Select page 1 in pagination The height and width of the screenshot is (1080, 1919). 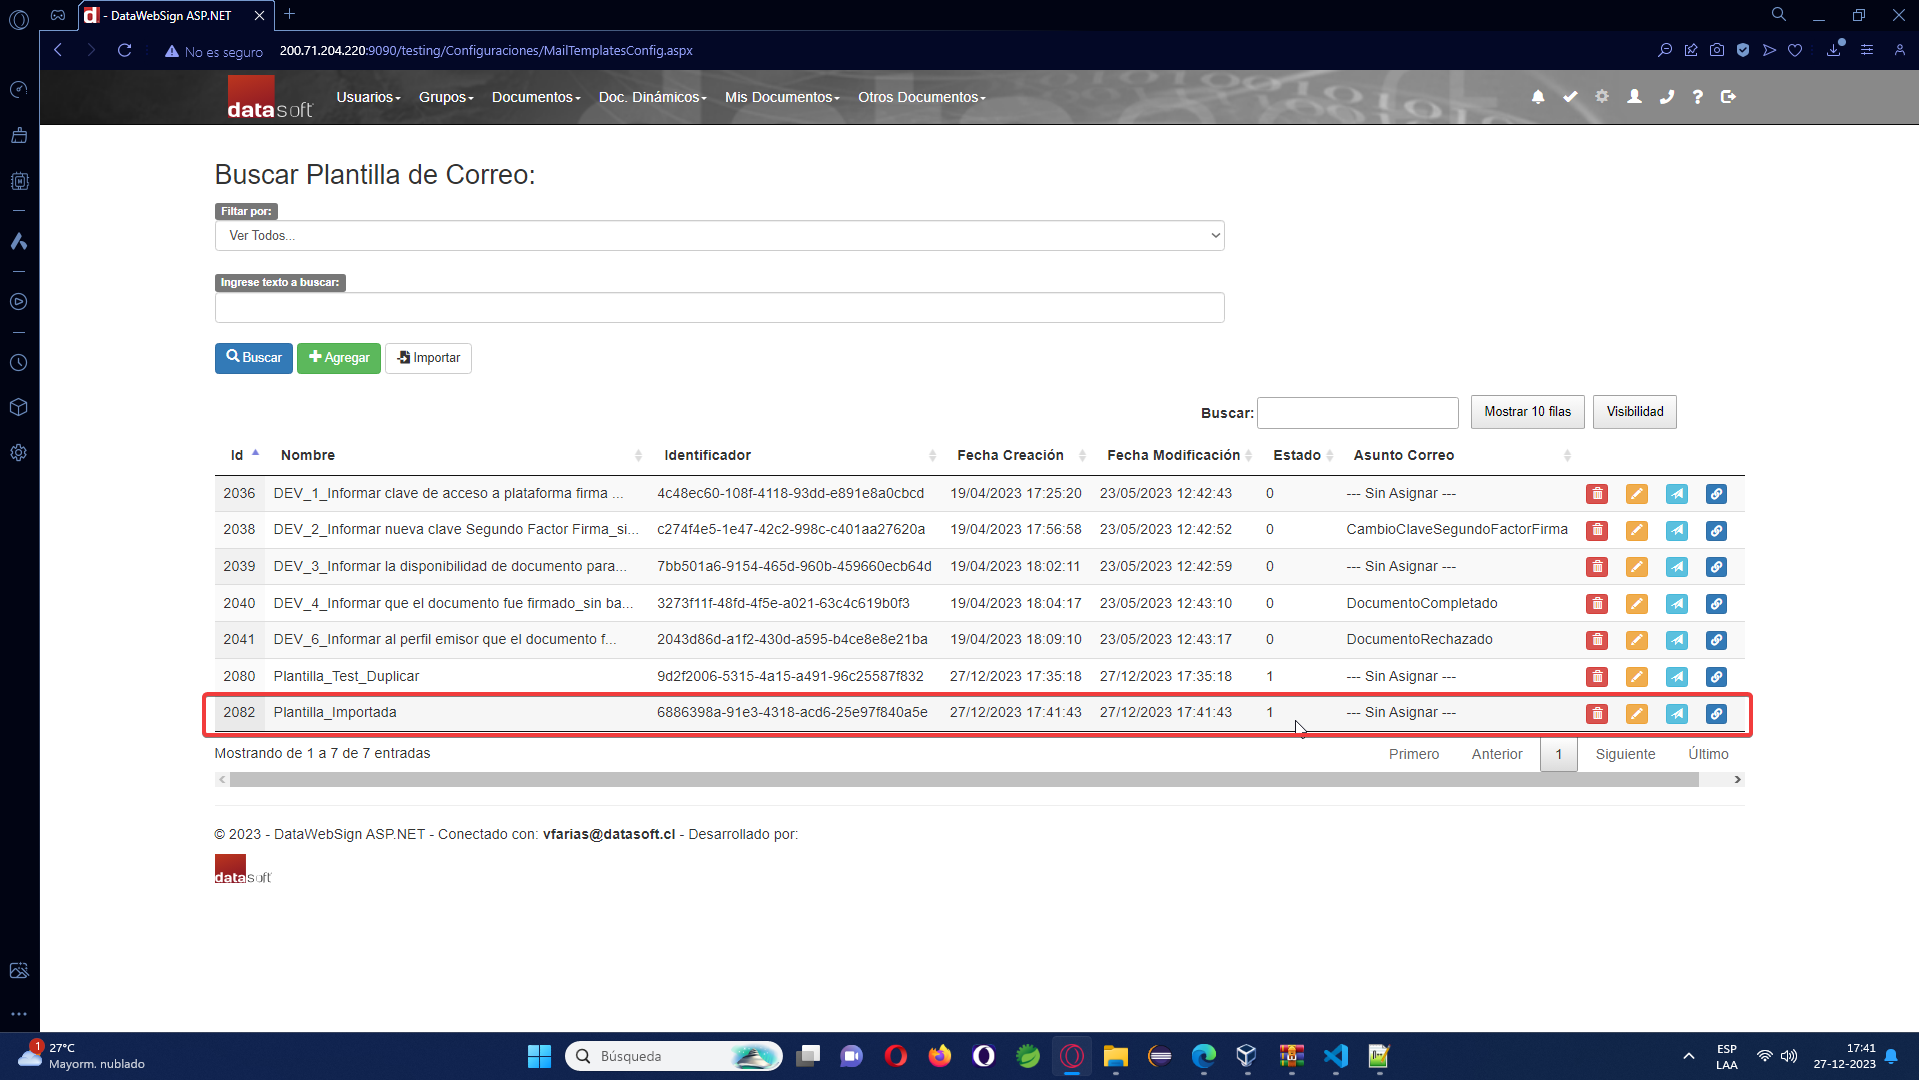click(1558, 754)
